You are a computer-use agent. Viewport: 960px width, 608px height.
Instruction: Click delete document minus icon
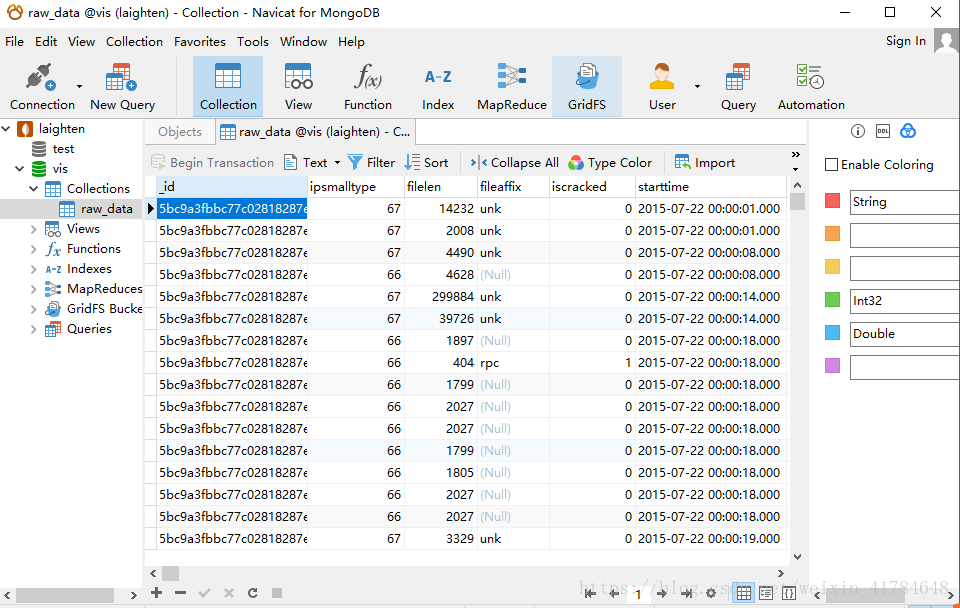(180, 593)
